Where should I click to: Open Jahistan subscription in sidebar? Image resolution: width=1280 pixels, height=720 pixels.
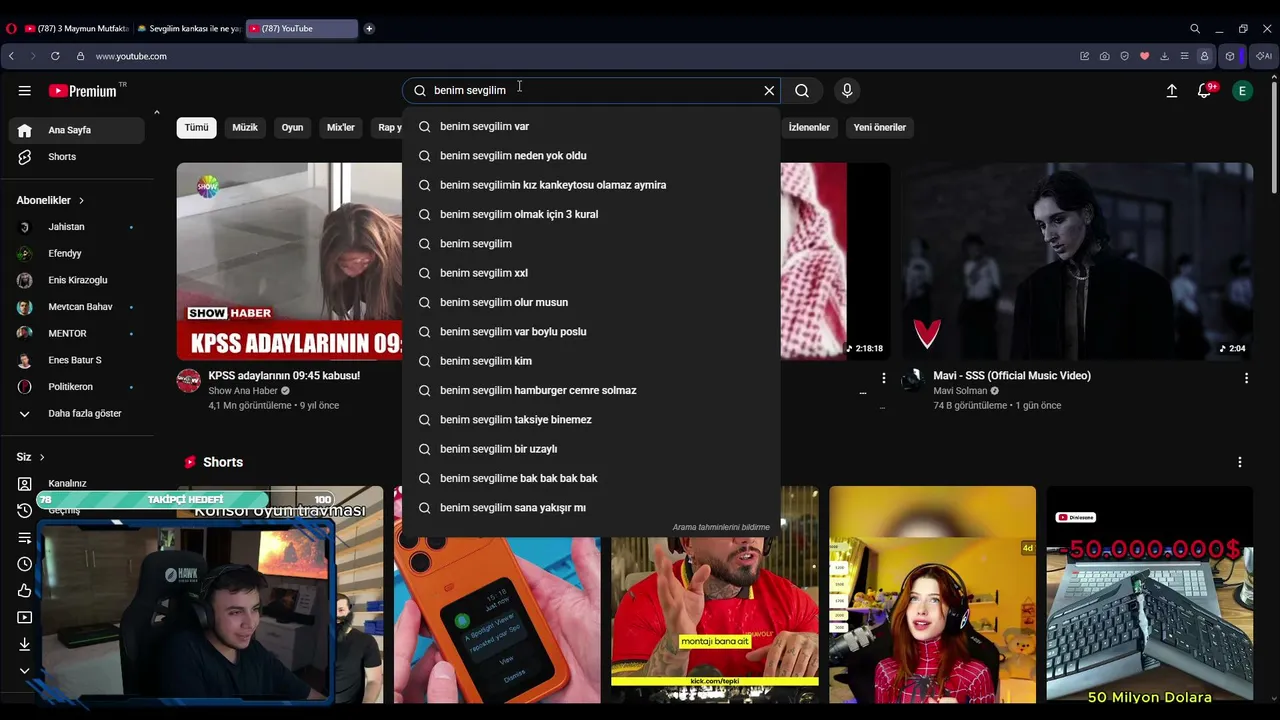[x=77, y=228]
